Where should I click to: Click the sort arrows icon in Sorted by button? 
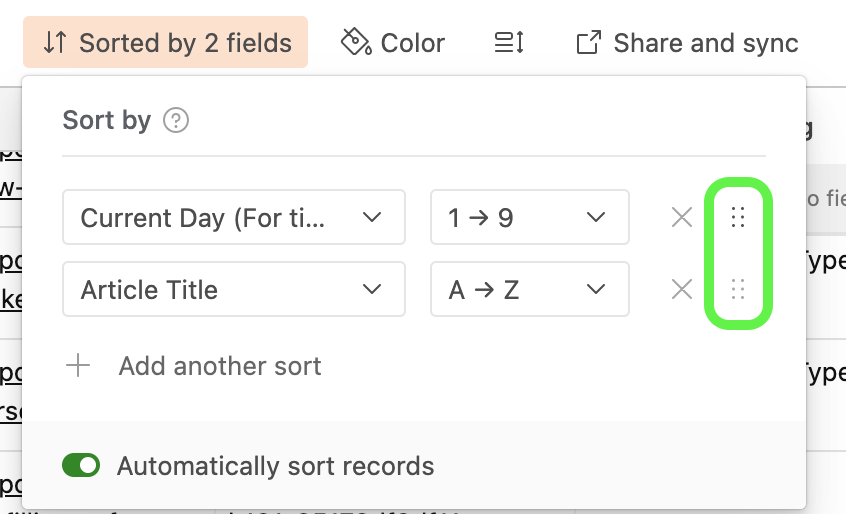pos(54,43)
